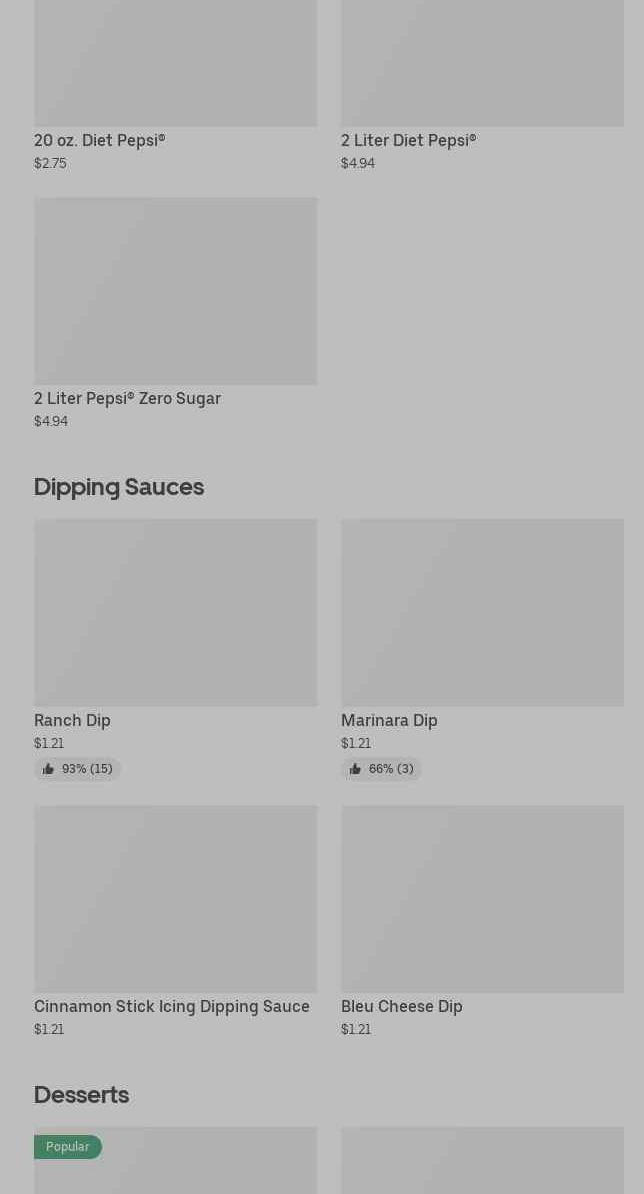Click the 2 Liter Pepsi Zero Sugar title
The width and height of the screenshot is (644, 1194).
[x=127, y=399]
